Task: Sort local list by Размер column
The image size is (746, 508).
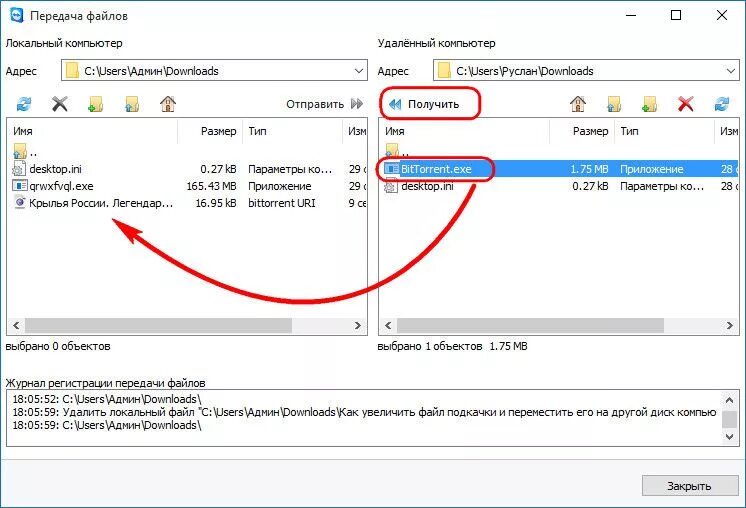Action: point(210,131)
